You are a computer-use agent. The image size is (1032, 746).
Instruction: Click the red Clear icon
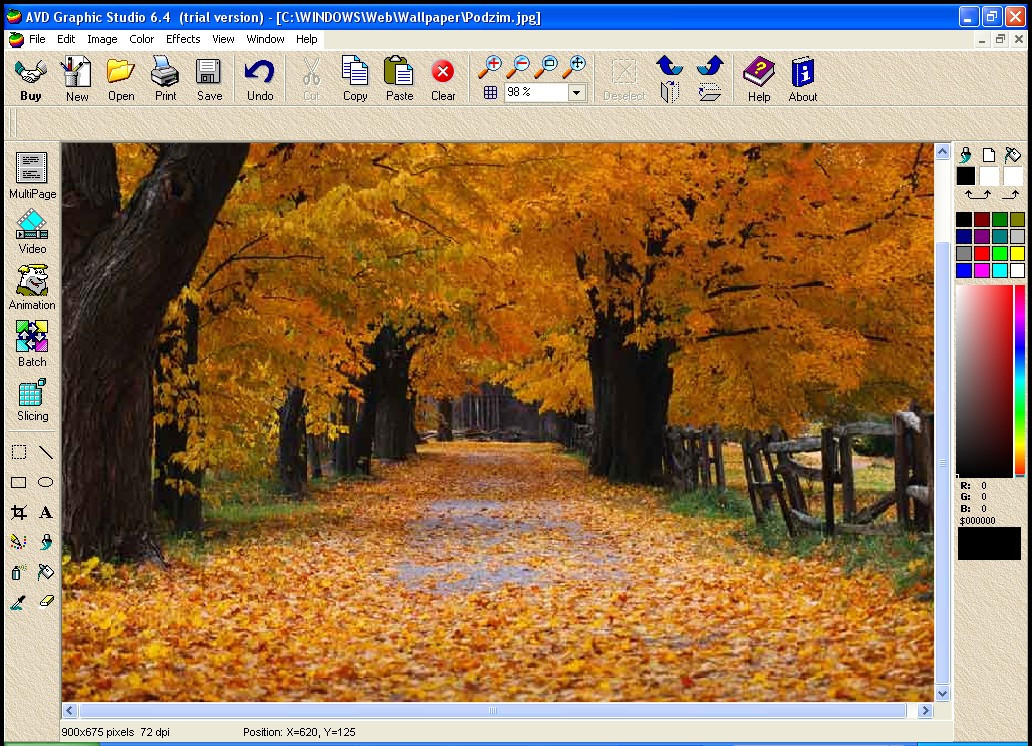[443, 79]
